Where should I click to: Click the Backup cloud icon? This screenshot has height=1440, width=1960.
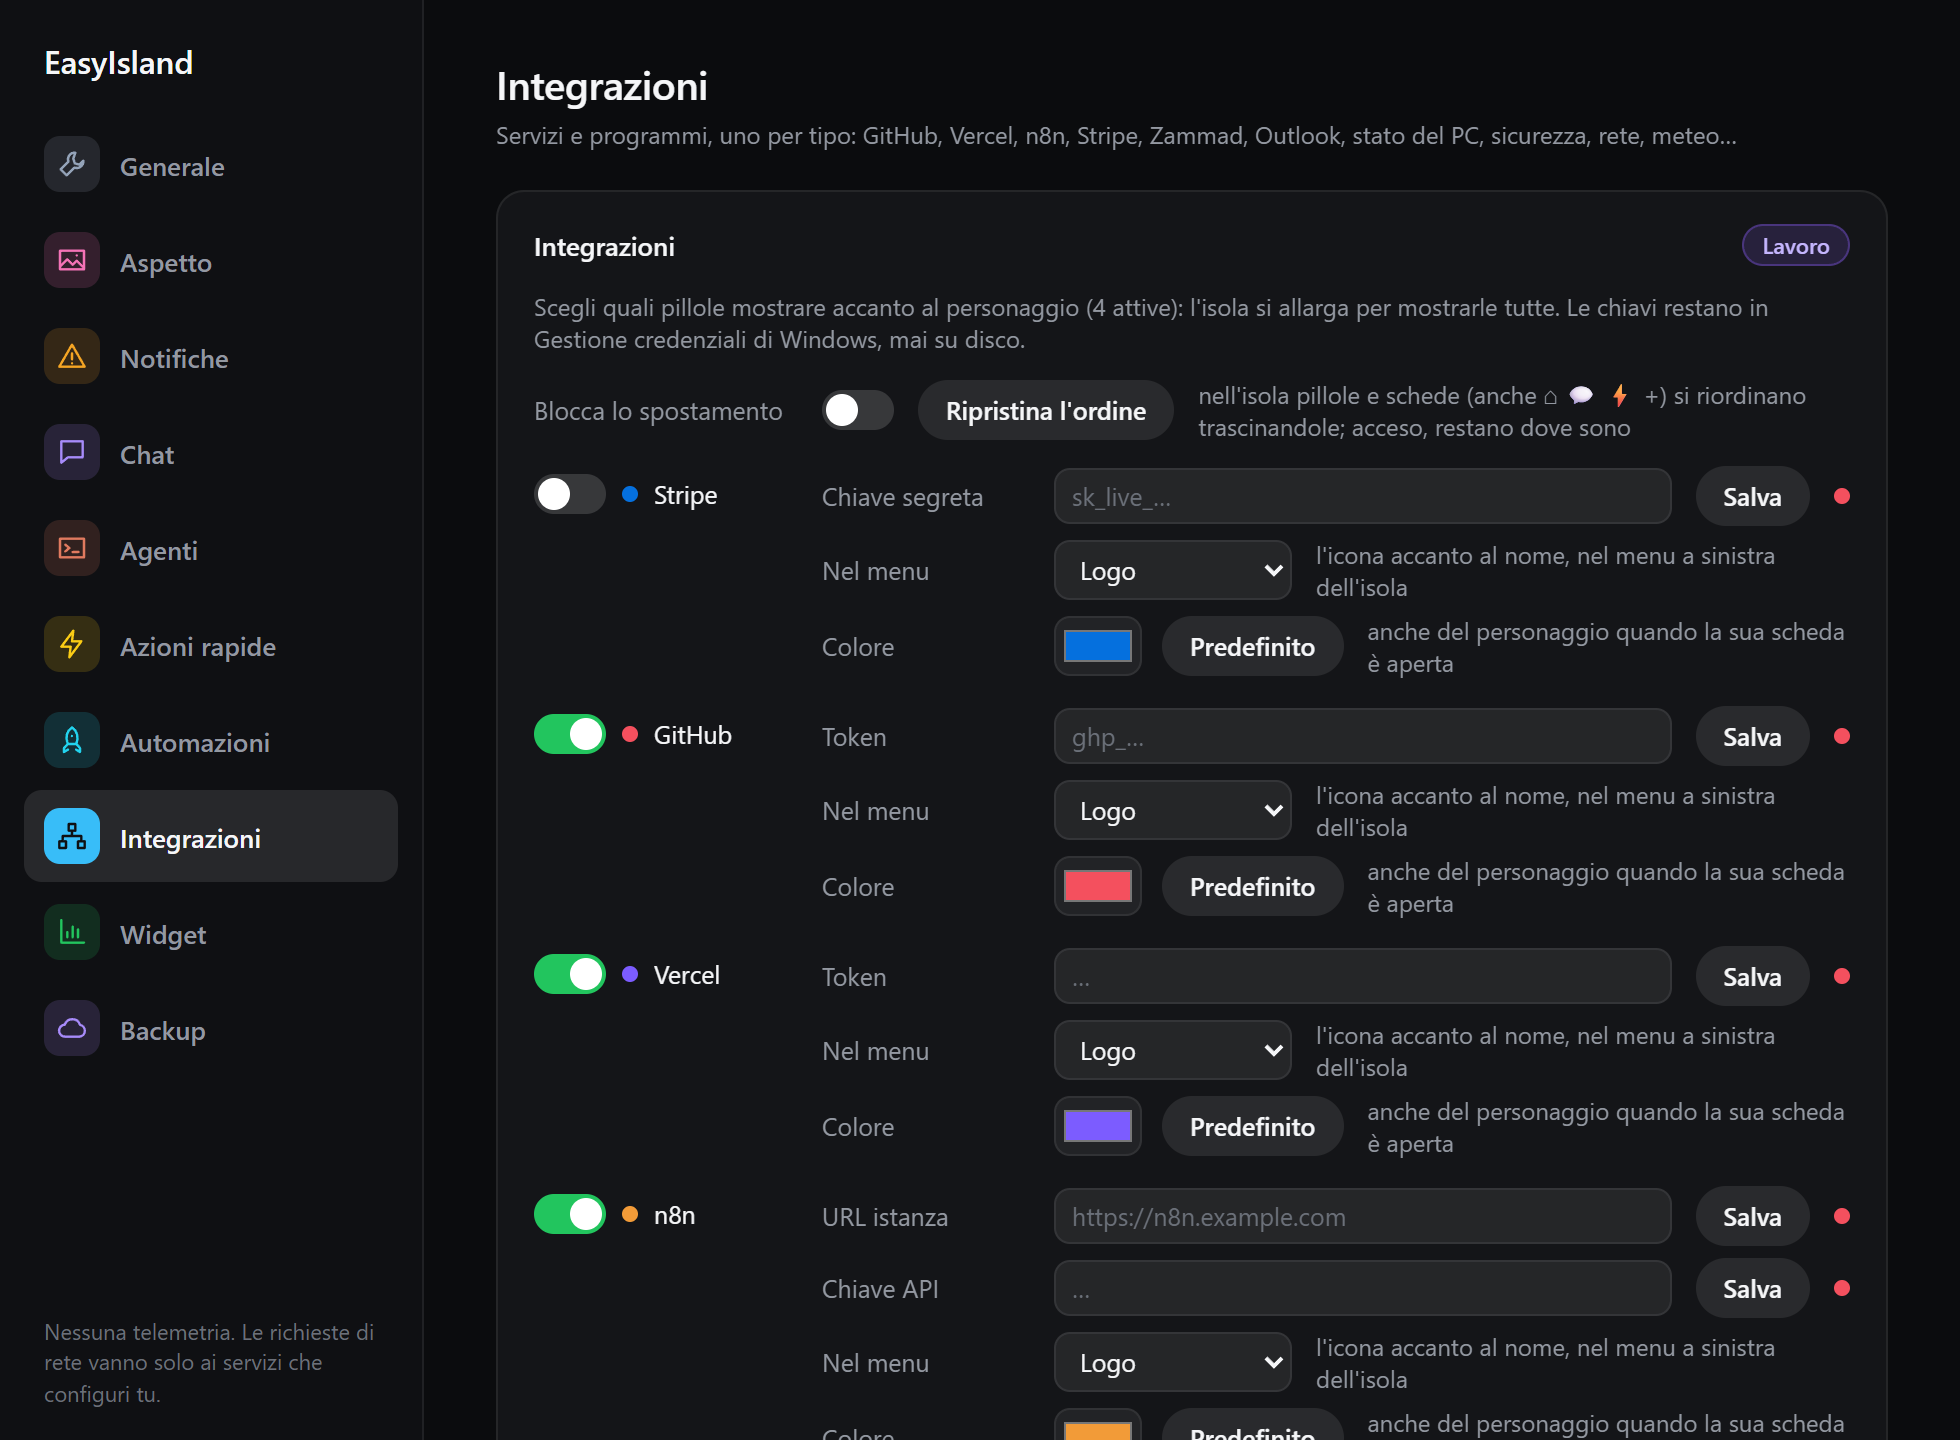(72, 1028)
